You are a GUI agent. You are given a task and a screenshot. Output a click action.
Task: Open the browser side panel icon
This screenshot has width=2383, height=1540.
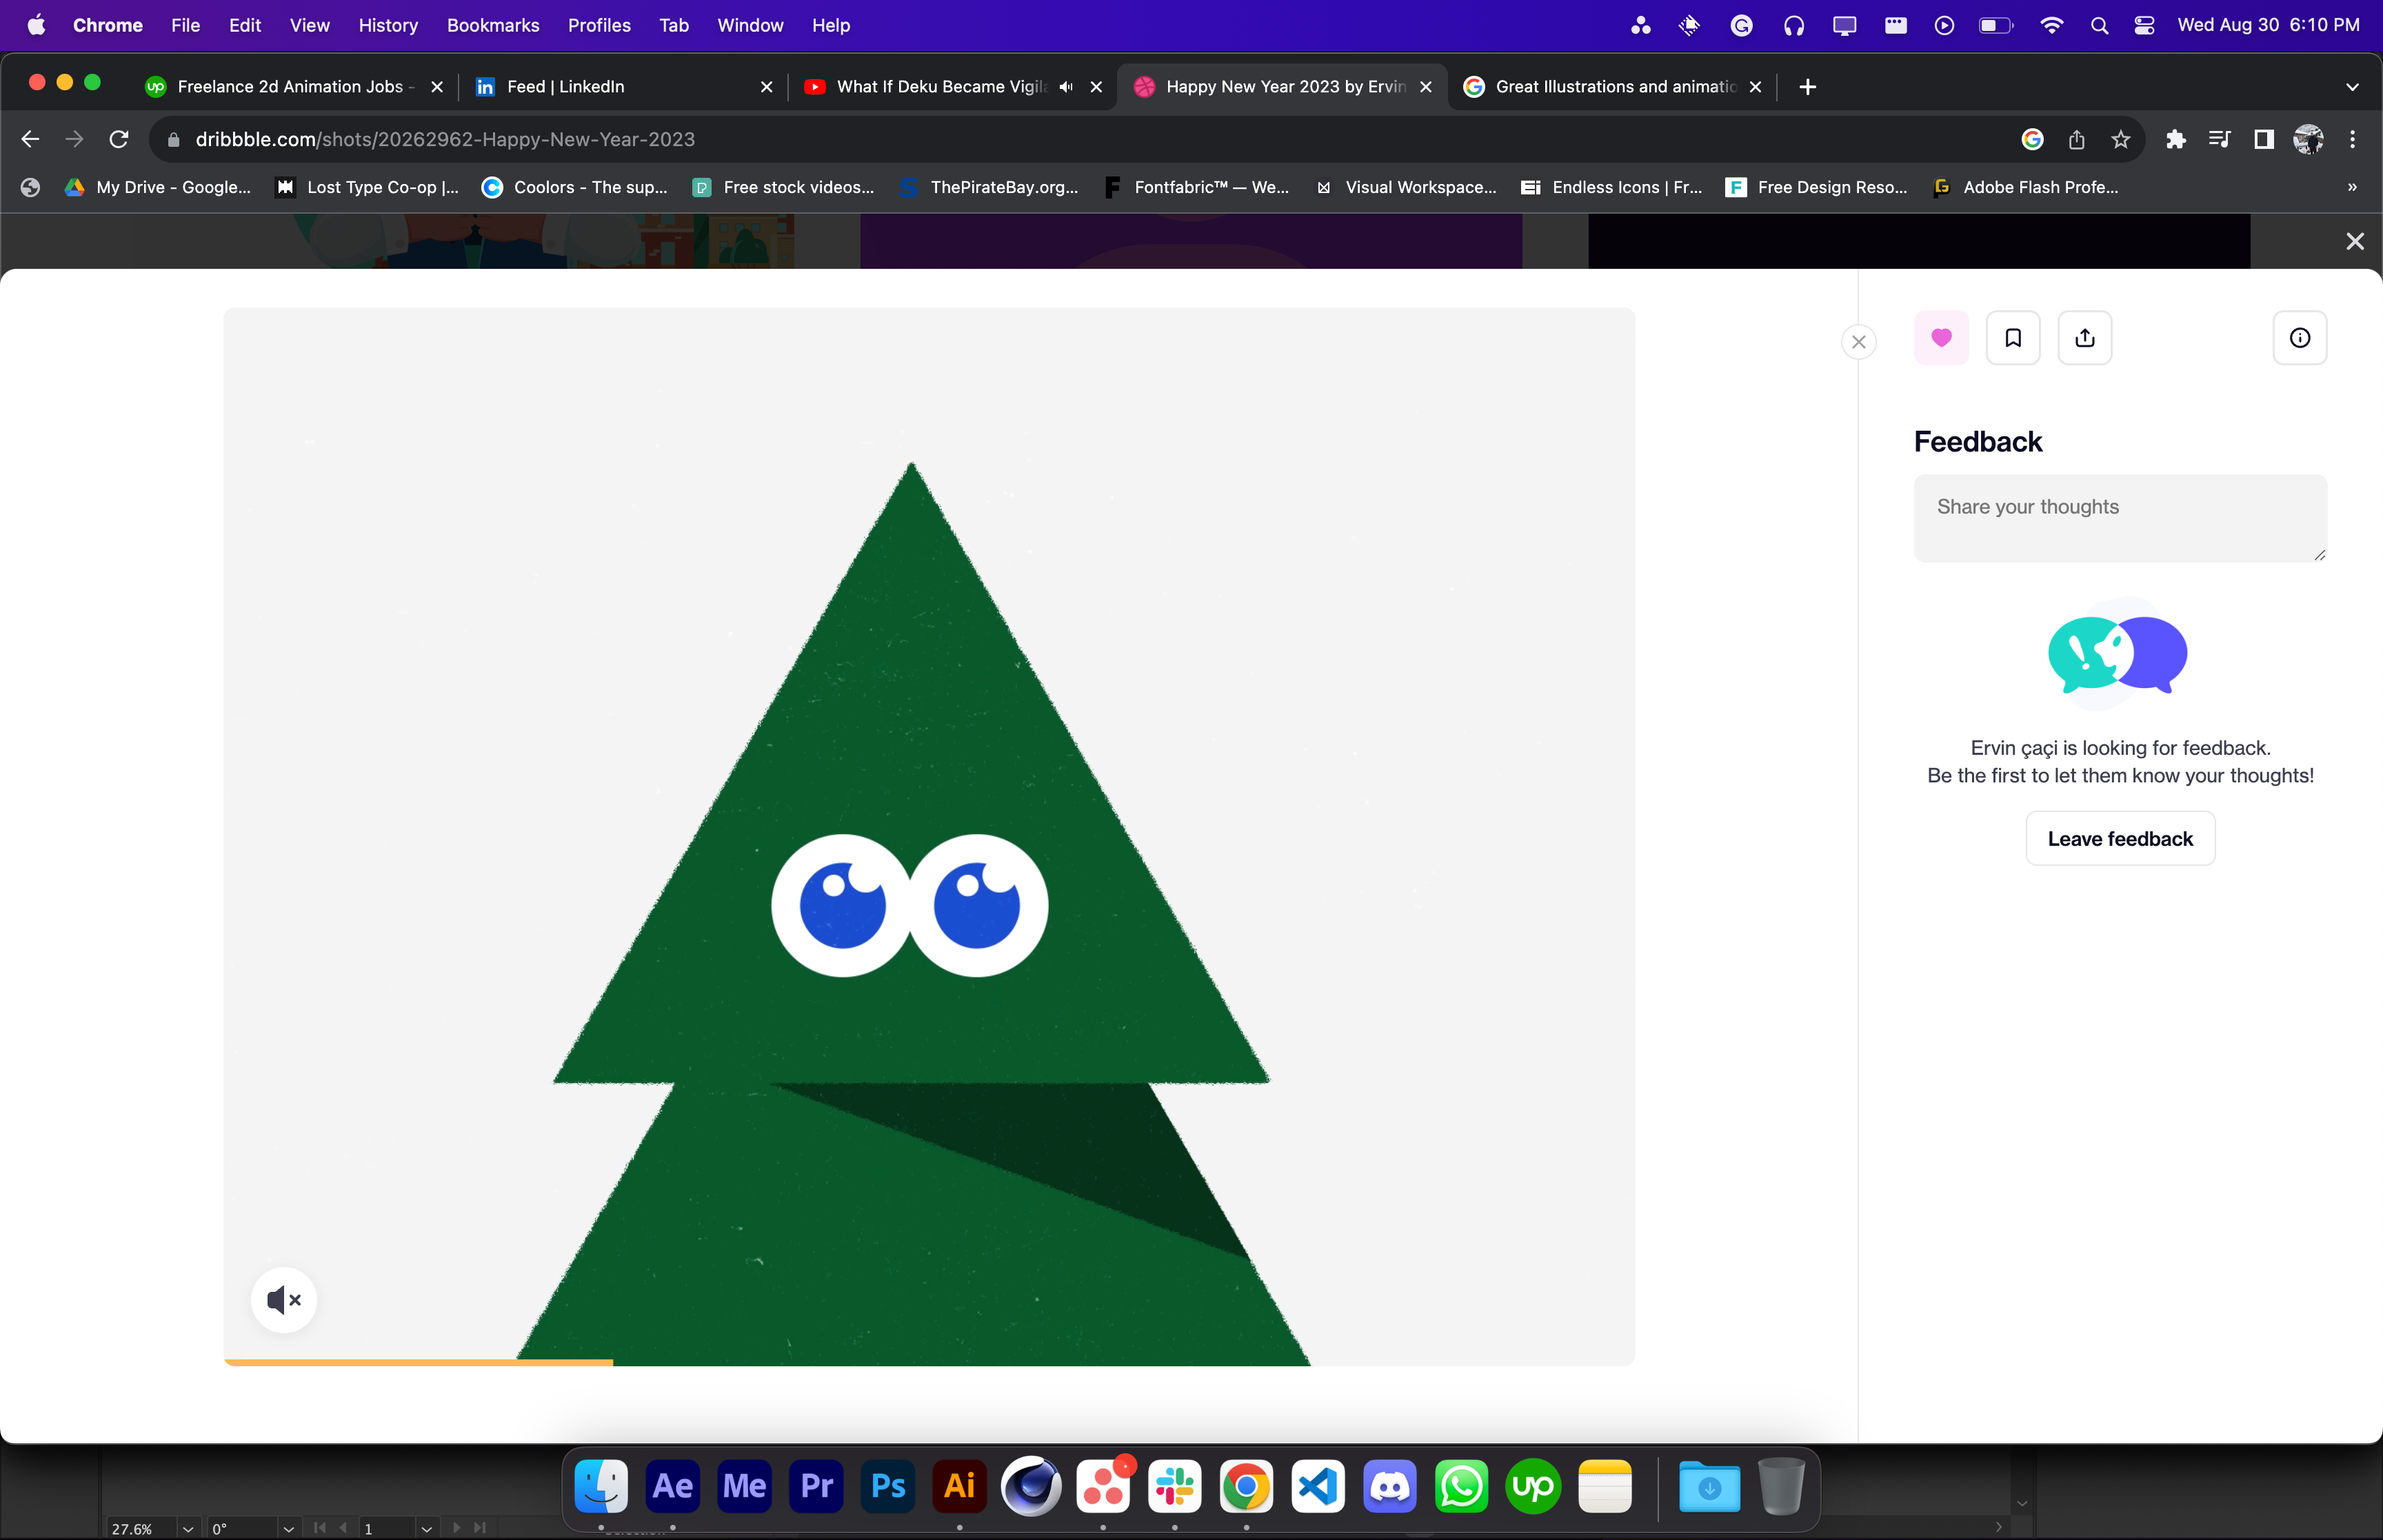click(x=2263, y=139)
